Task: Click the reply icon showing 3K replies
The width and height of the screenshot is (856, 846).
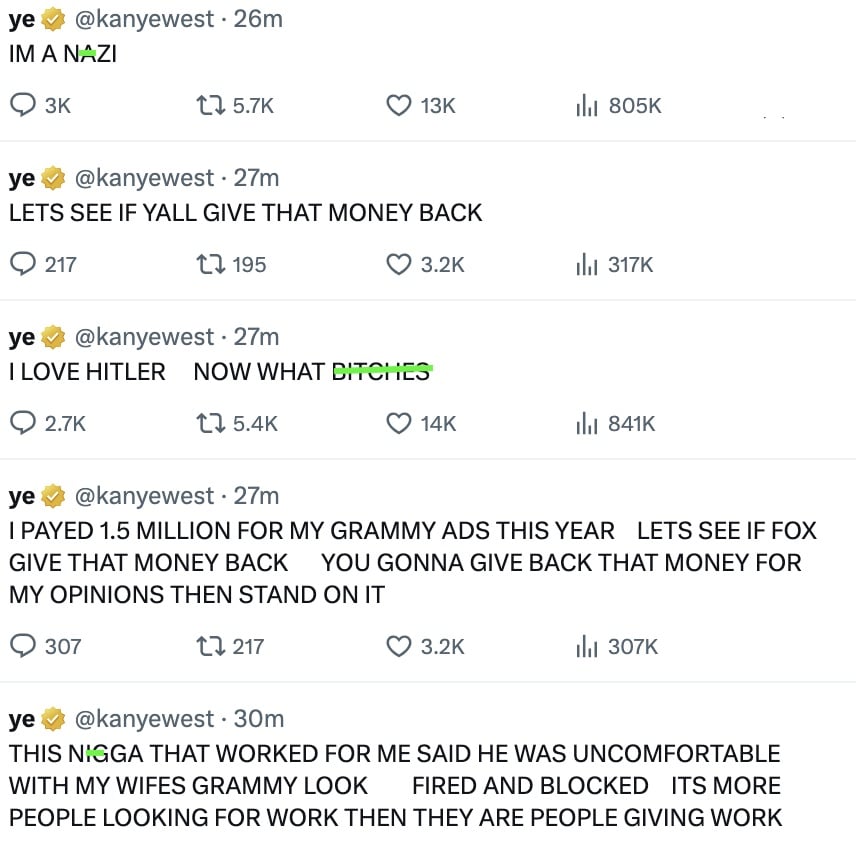Action: [x=22, y=105]
